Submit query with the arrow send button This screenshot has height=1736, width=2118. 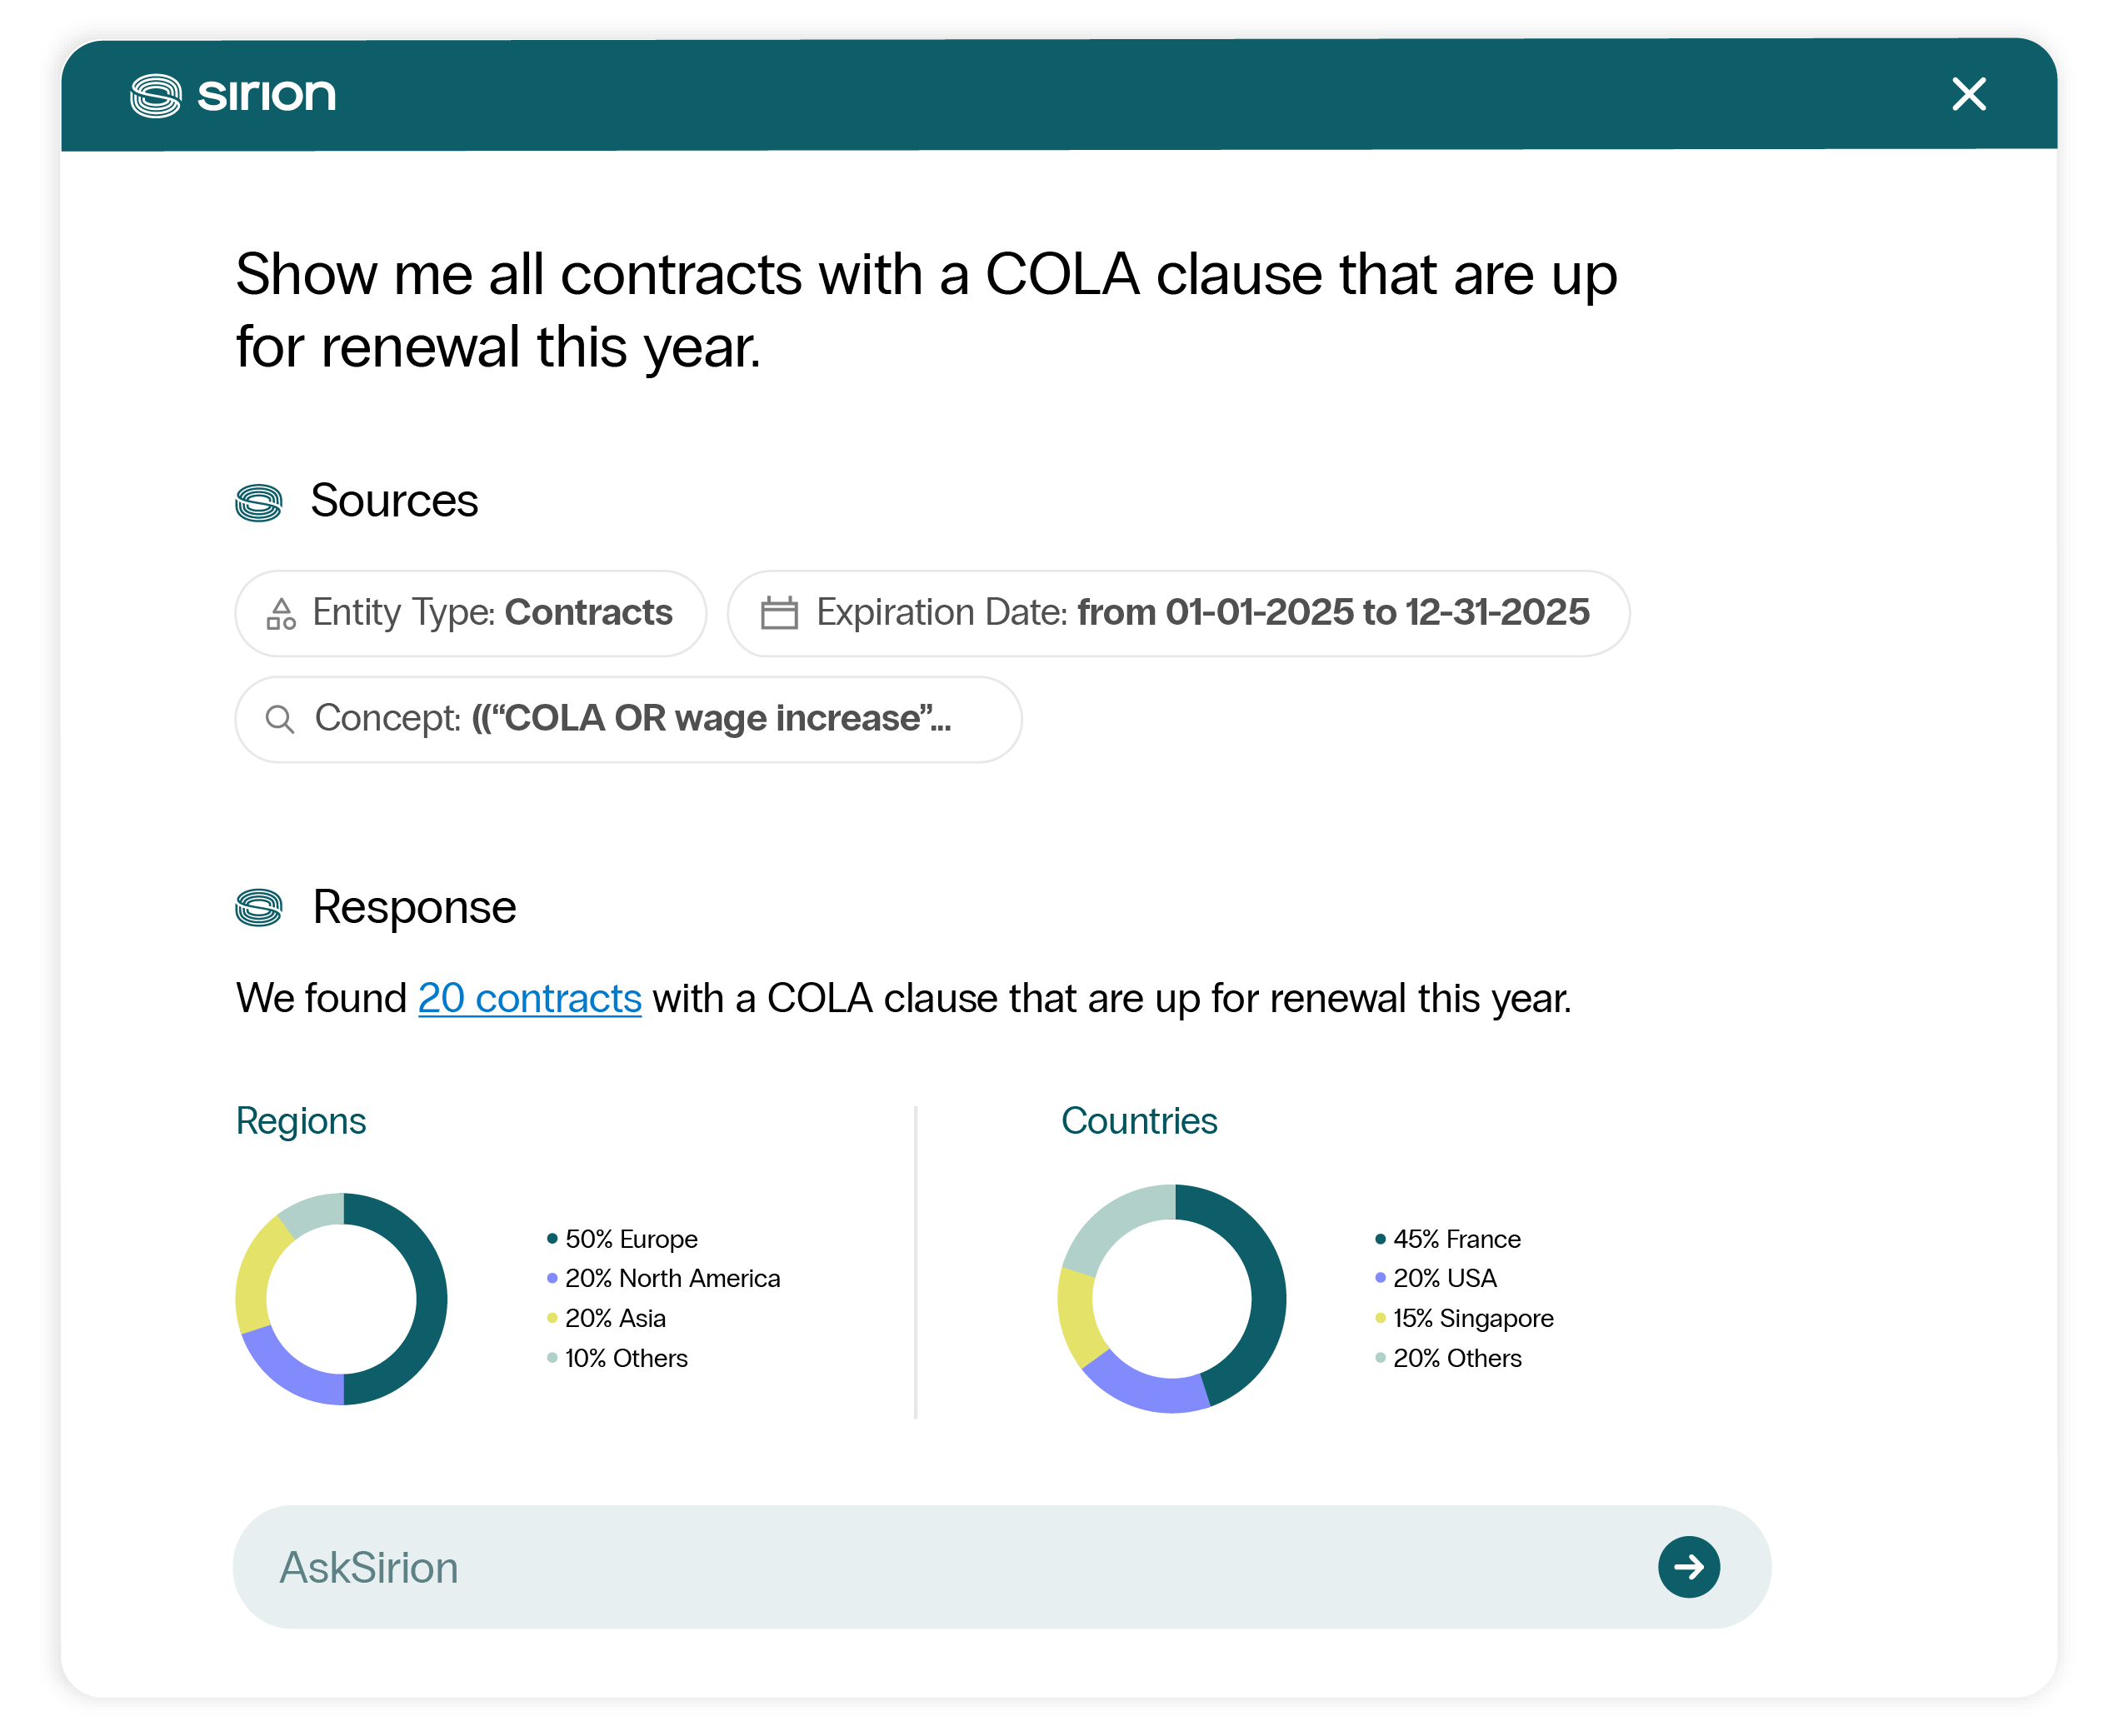[x=1688, y=1566]
